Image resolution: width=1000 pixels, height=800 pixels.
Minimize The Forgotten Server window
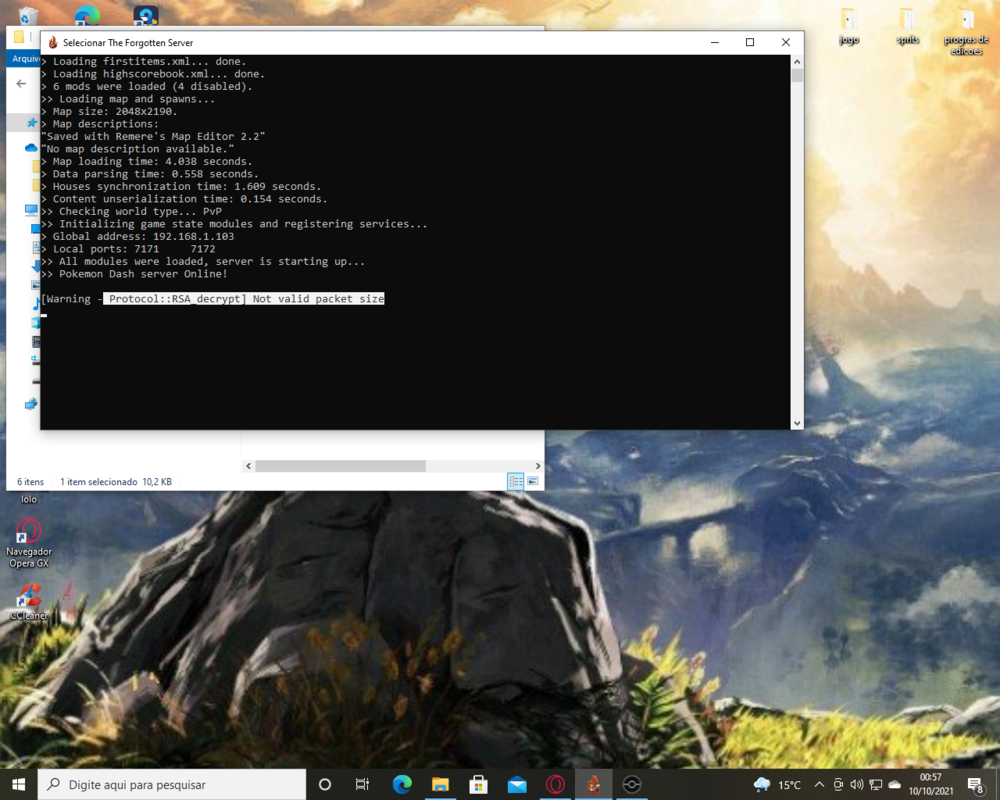pos(715,42)
